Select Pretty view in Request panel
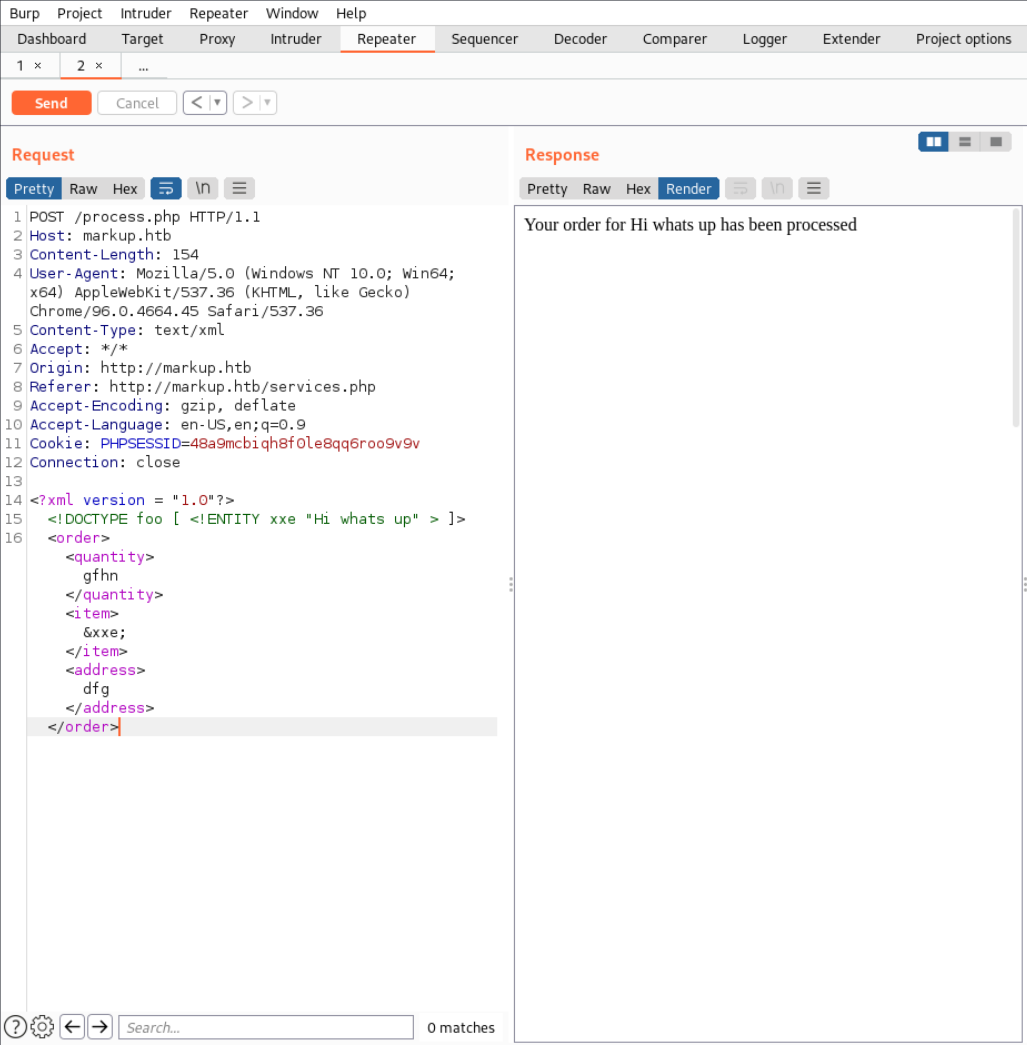 coord(34,189)
